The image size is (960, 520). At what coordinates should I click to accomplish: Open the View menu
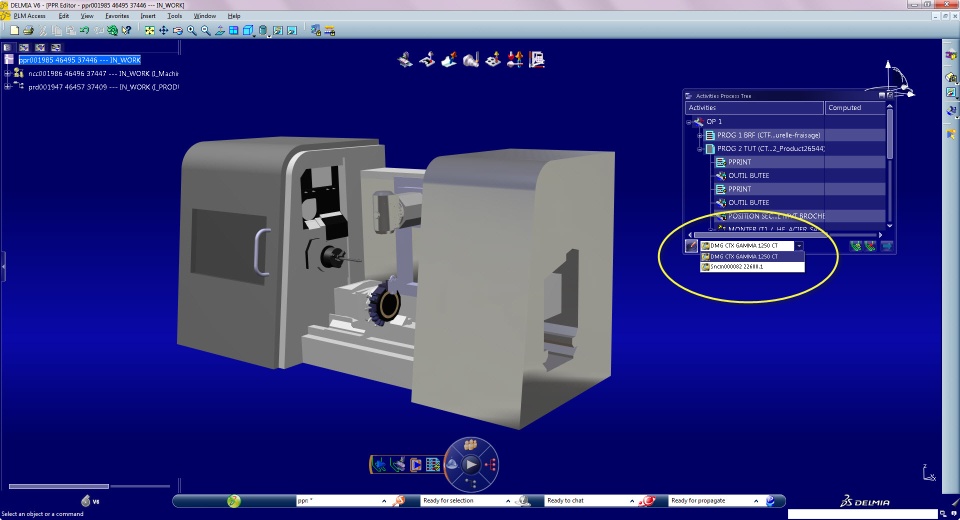coord(87,16)
